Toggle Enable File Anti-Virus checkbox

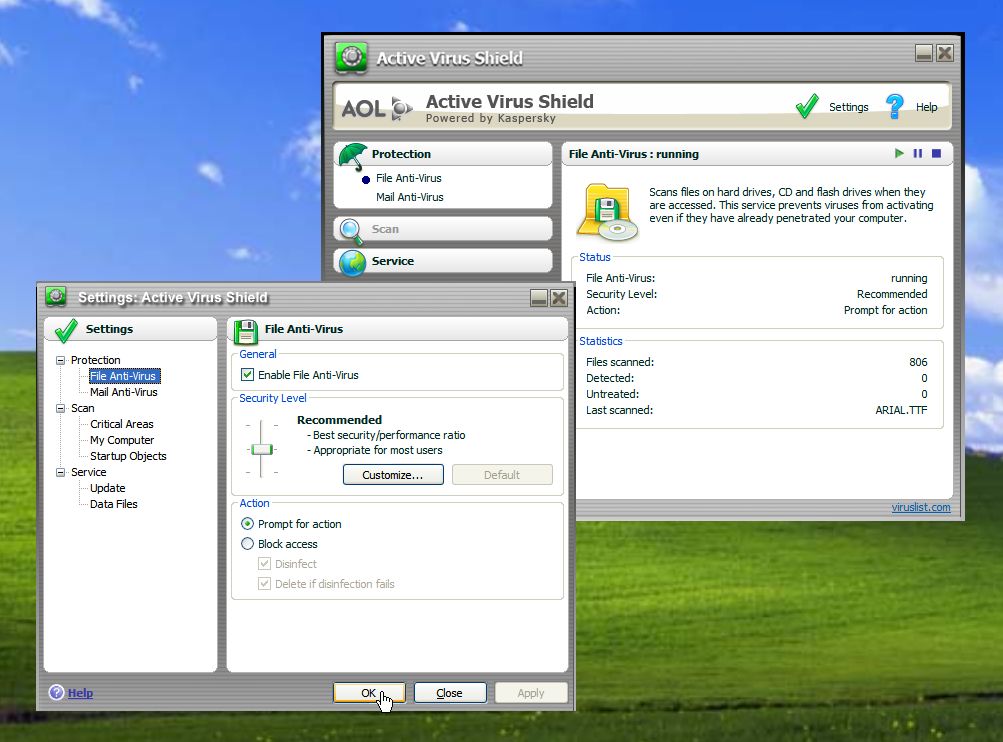tap(248, 375)
